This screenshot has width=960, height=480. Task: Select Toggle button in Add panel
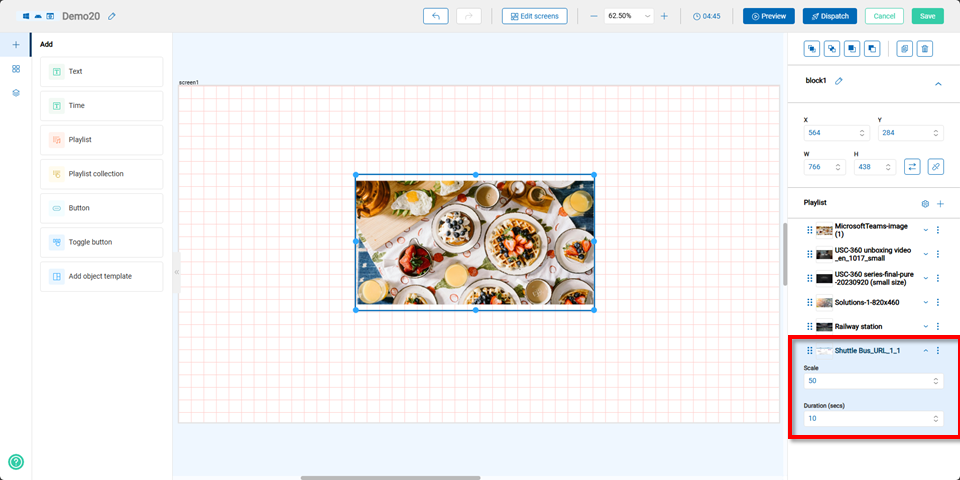click(101, 242)
